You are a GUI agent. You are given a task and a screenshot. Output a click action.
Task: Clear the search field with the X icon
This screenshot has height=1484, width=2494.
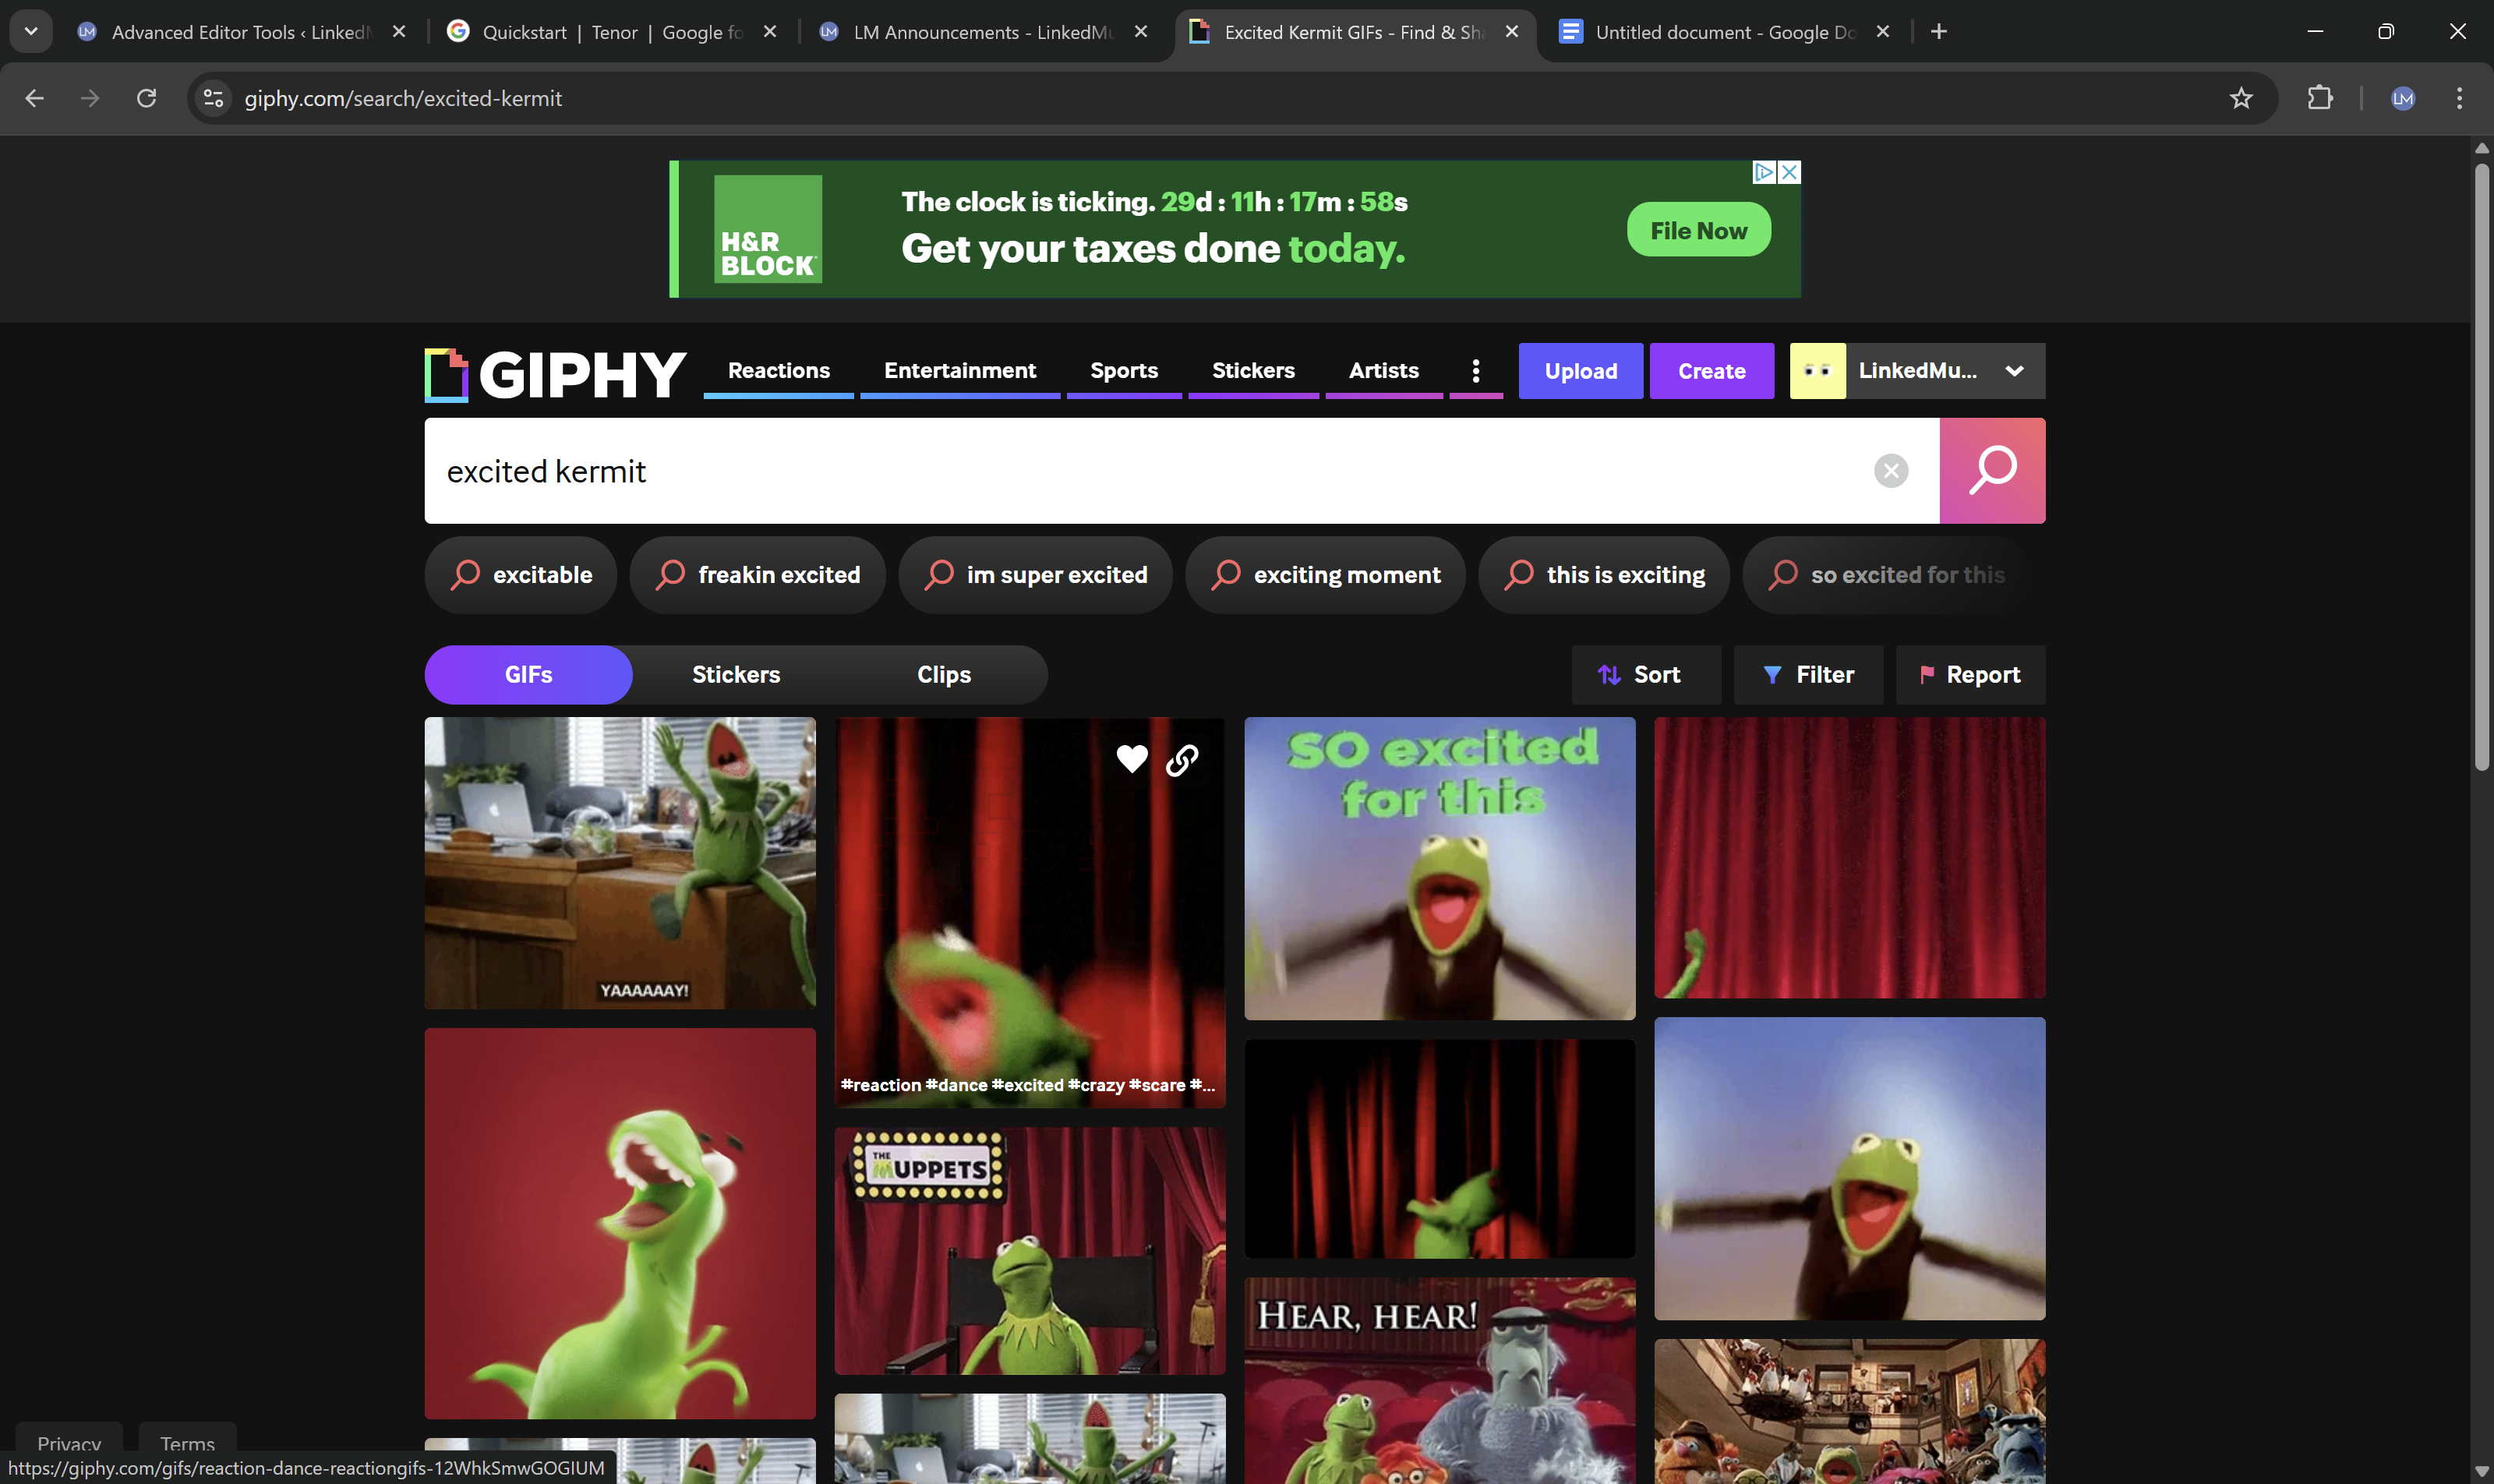1890,470
